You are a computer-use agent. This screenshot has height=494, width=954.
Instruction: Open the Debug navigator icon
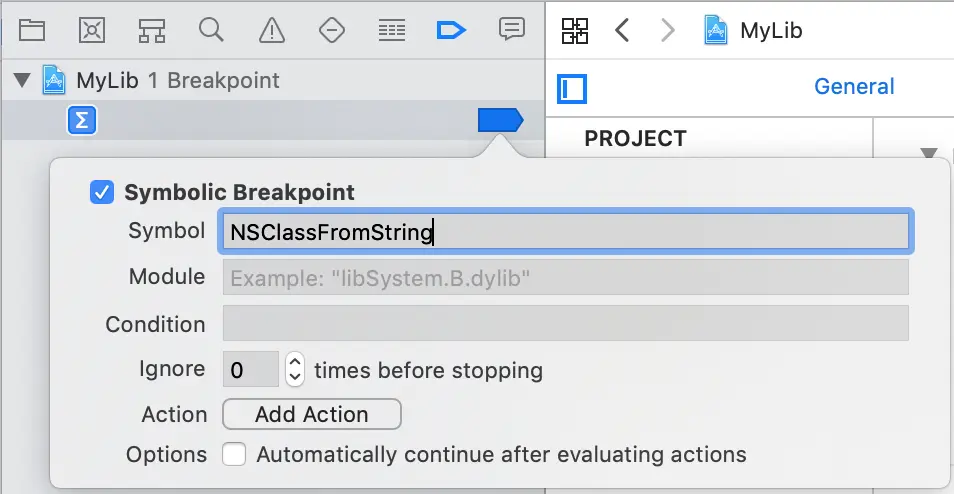tap(392, 30)
